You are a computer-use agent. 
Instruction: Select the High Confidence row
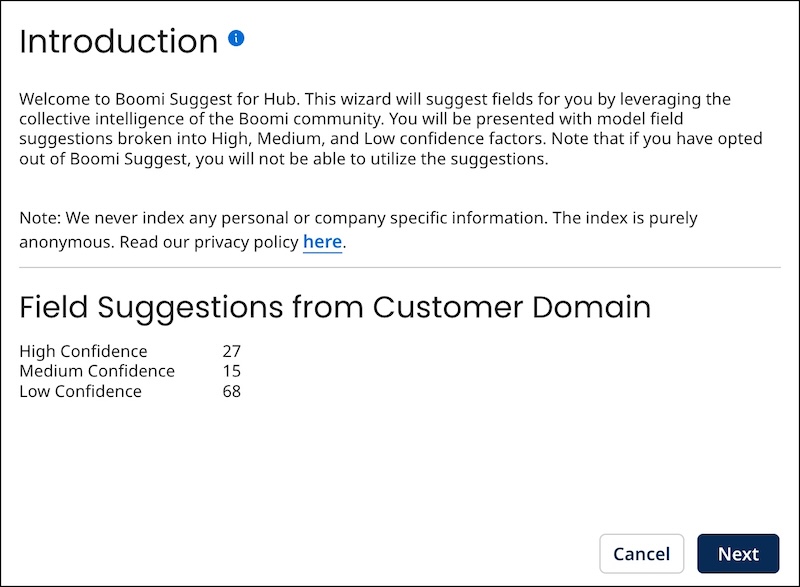pos(83,351)
